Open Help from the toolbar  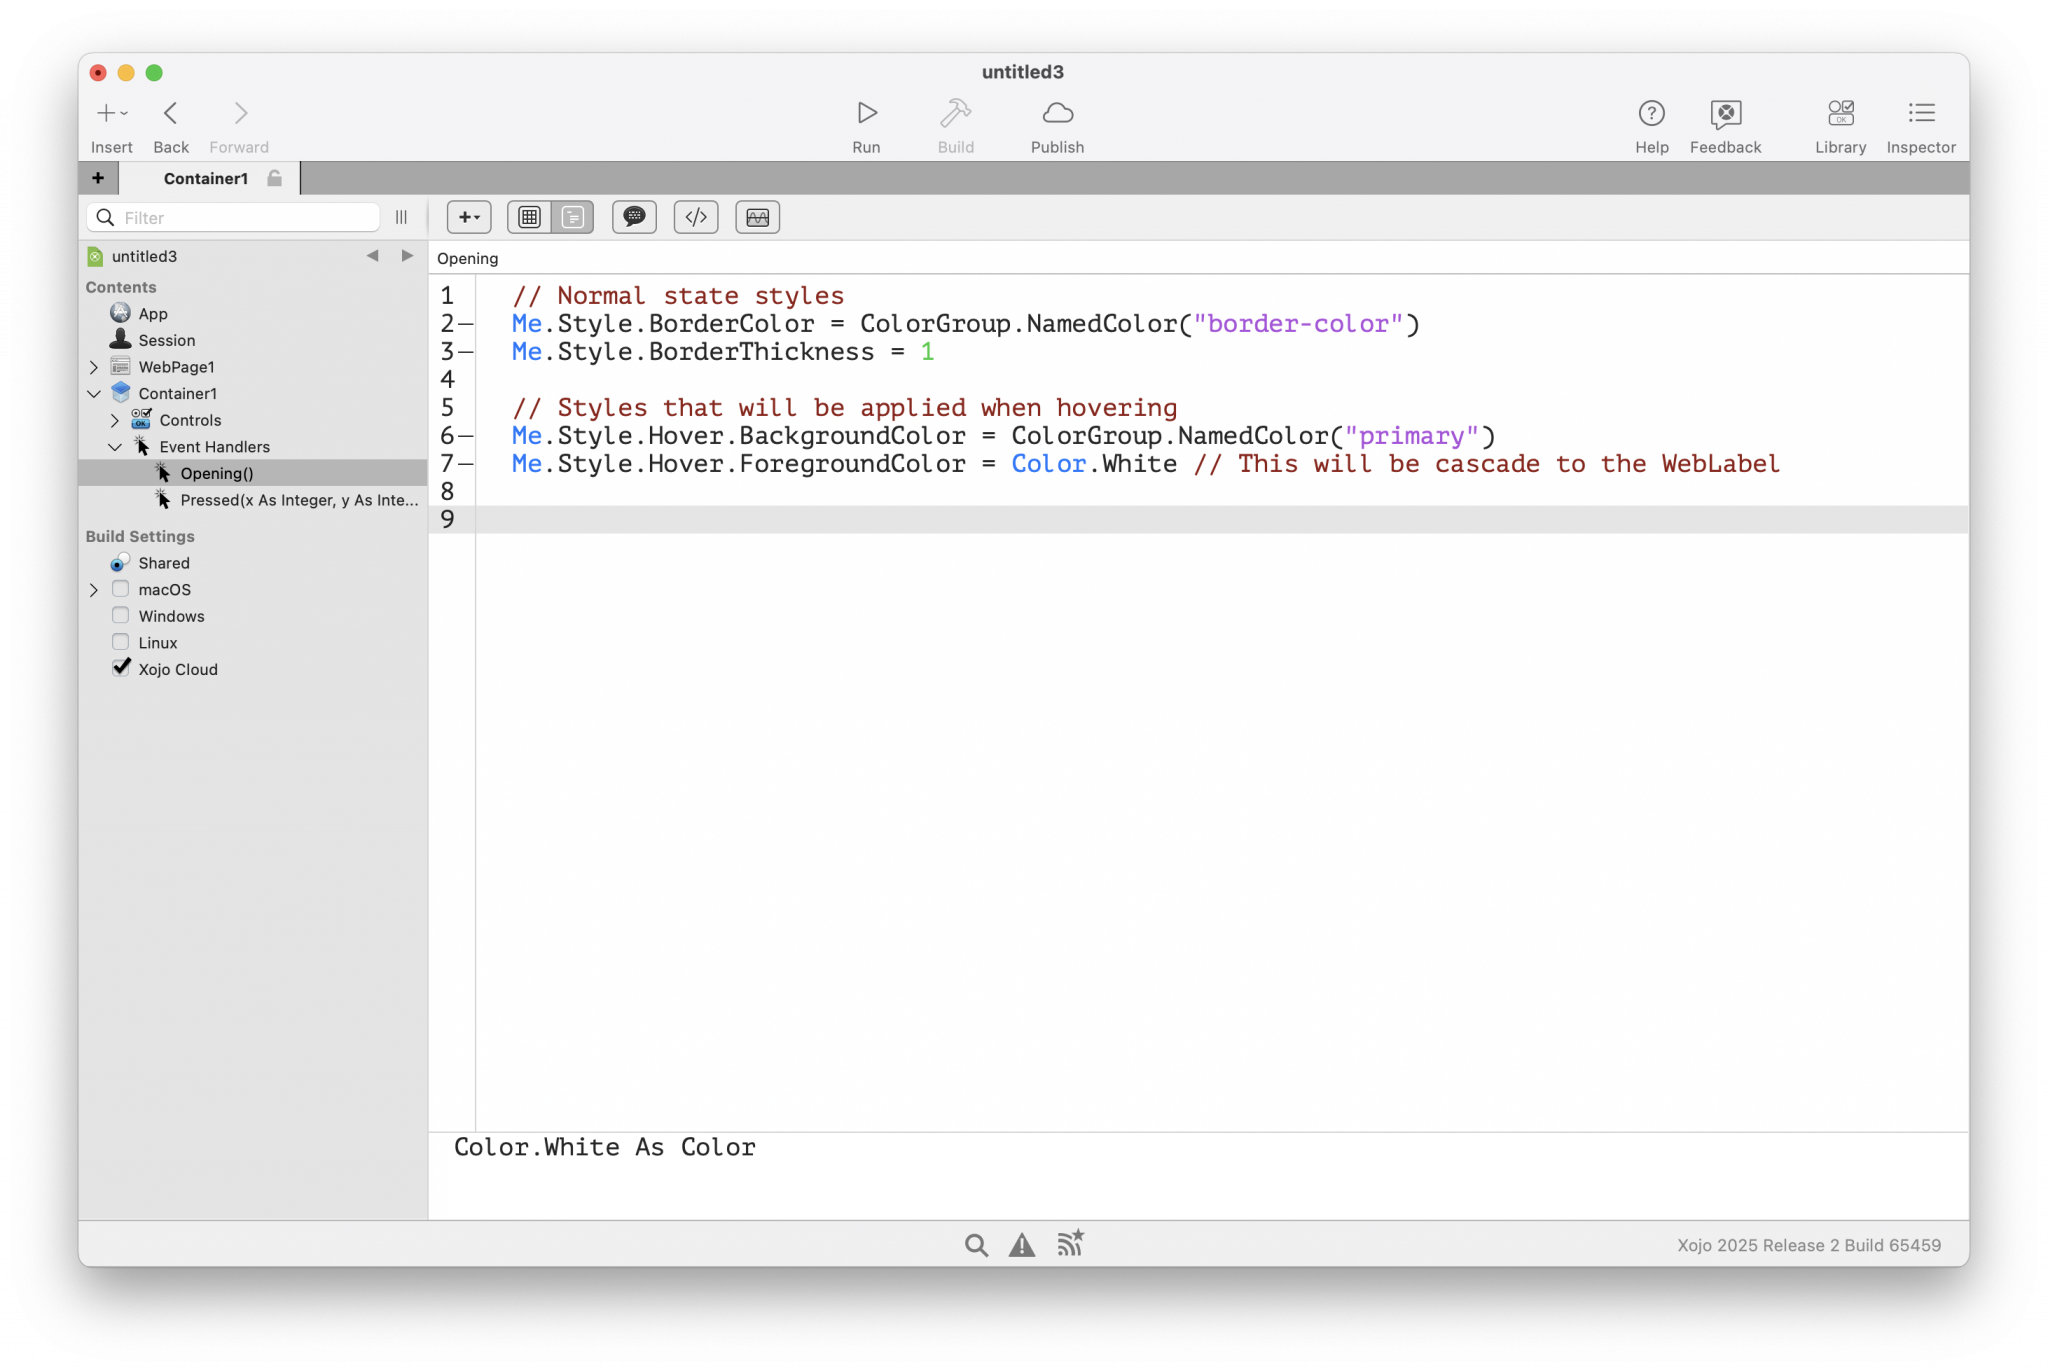pyautogui.click(x=1651, y=113)
